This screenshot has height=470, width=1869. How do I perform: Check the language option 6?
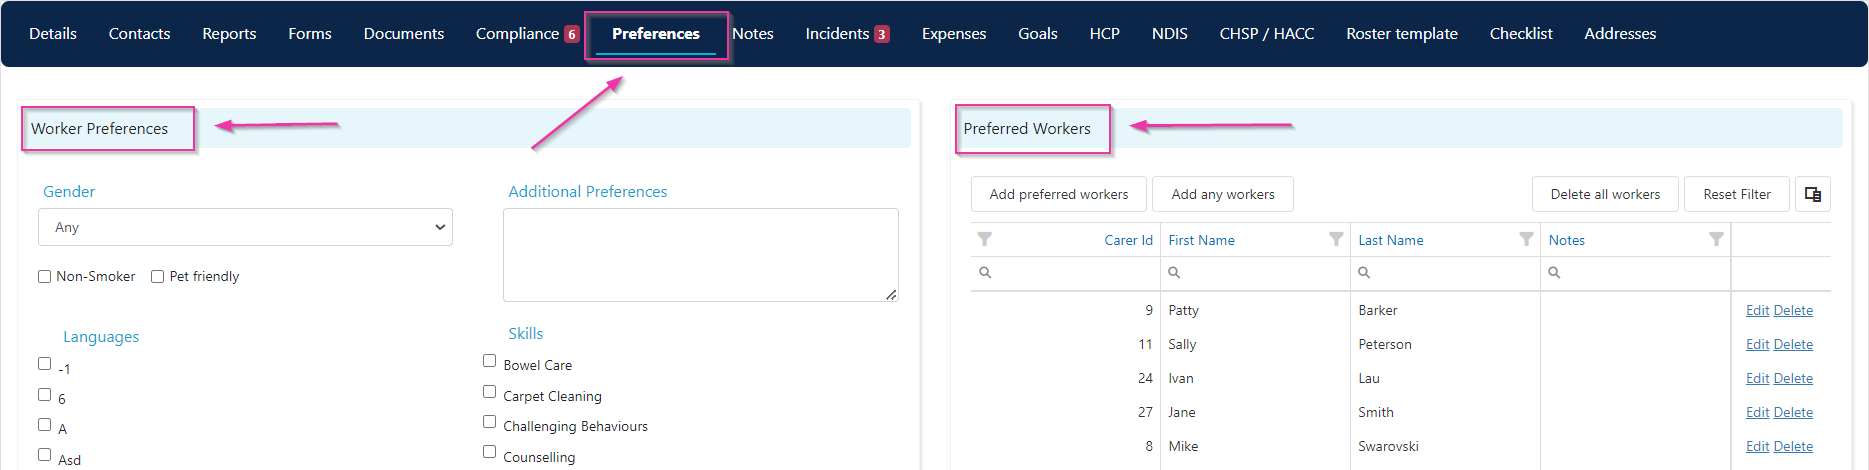44,394
